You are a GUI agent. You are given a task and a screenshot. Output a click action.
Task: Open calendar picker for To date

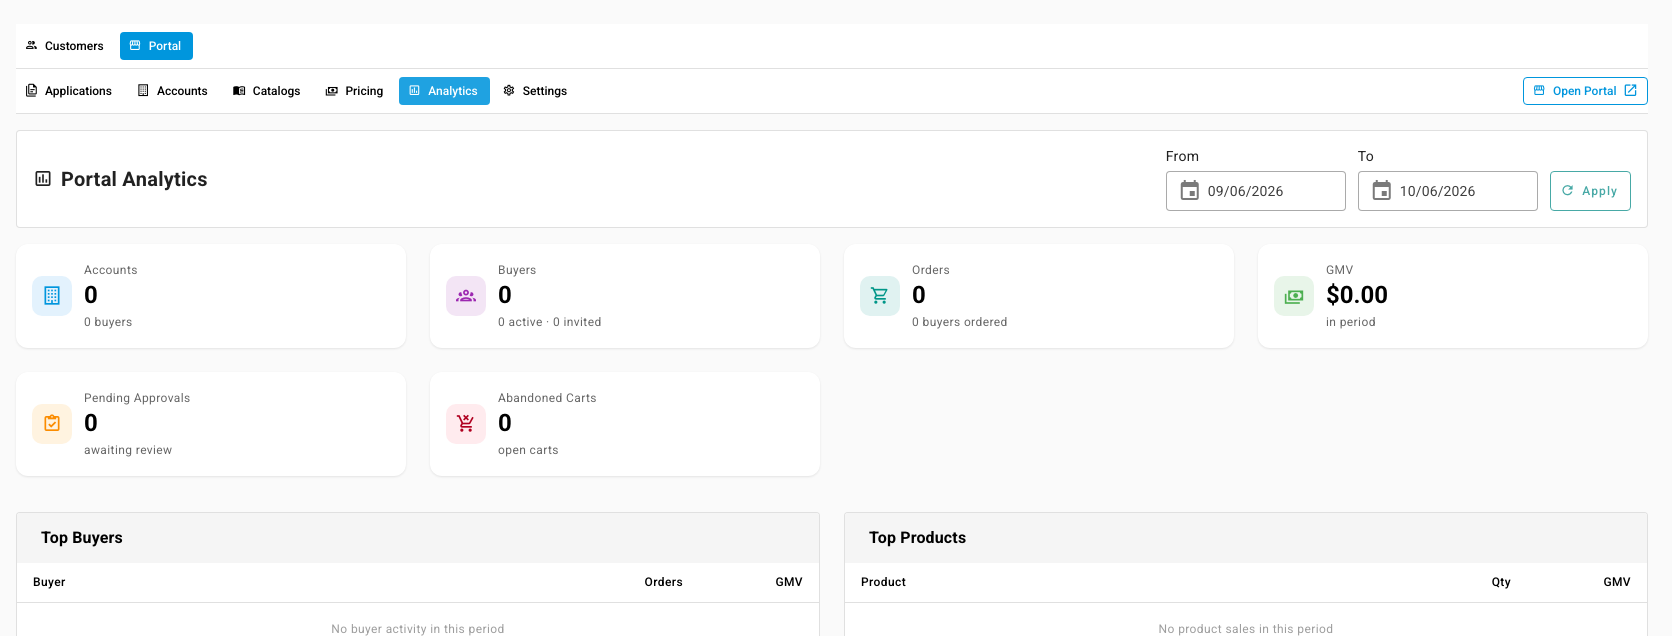(1382, 191)
